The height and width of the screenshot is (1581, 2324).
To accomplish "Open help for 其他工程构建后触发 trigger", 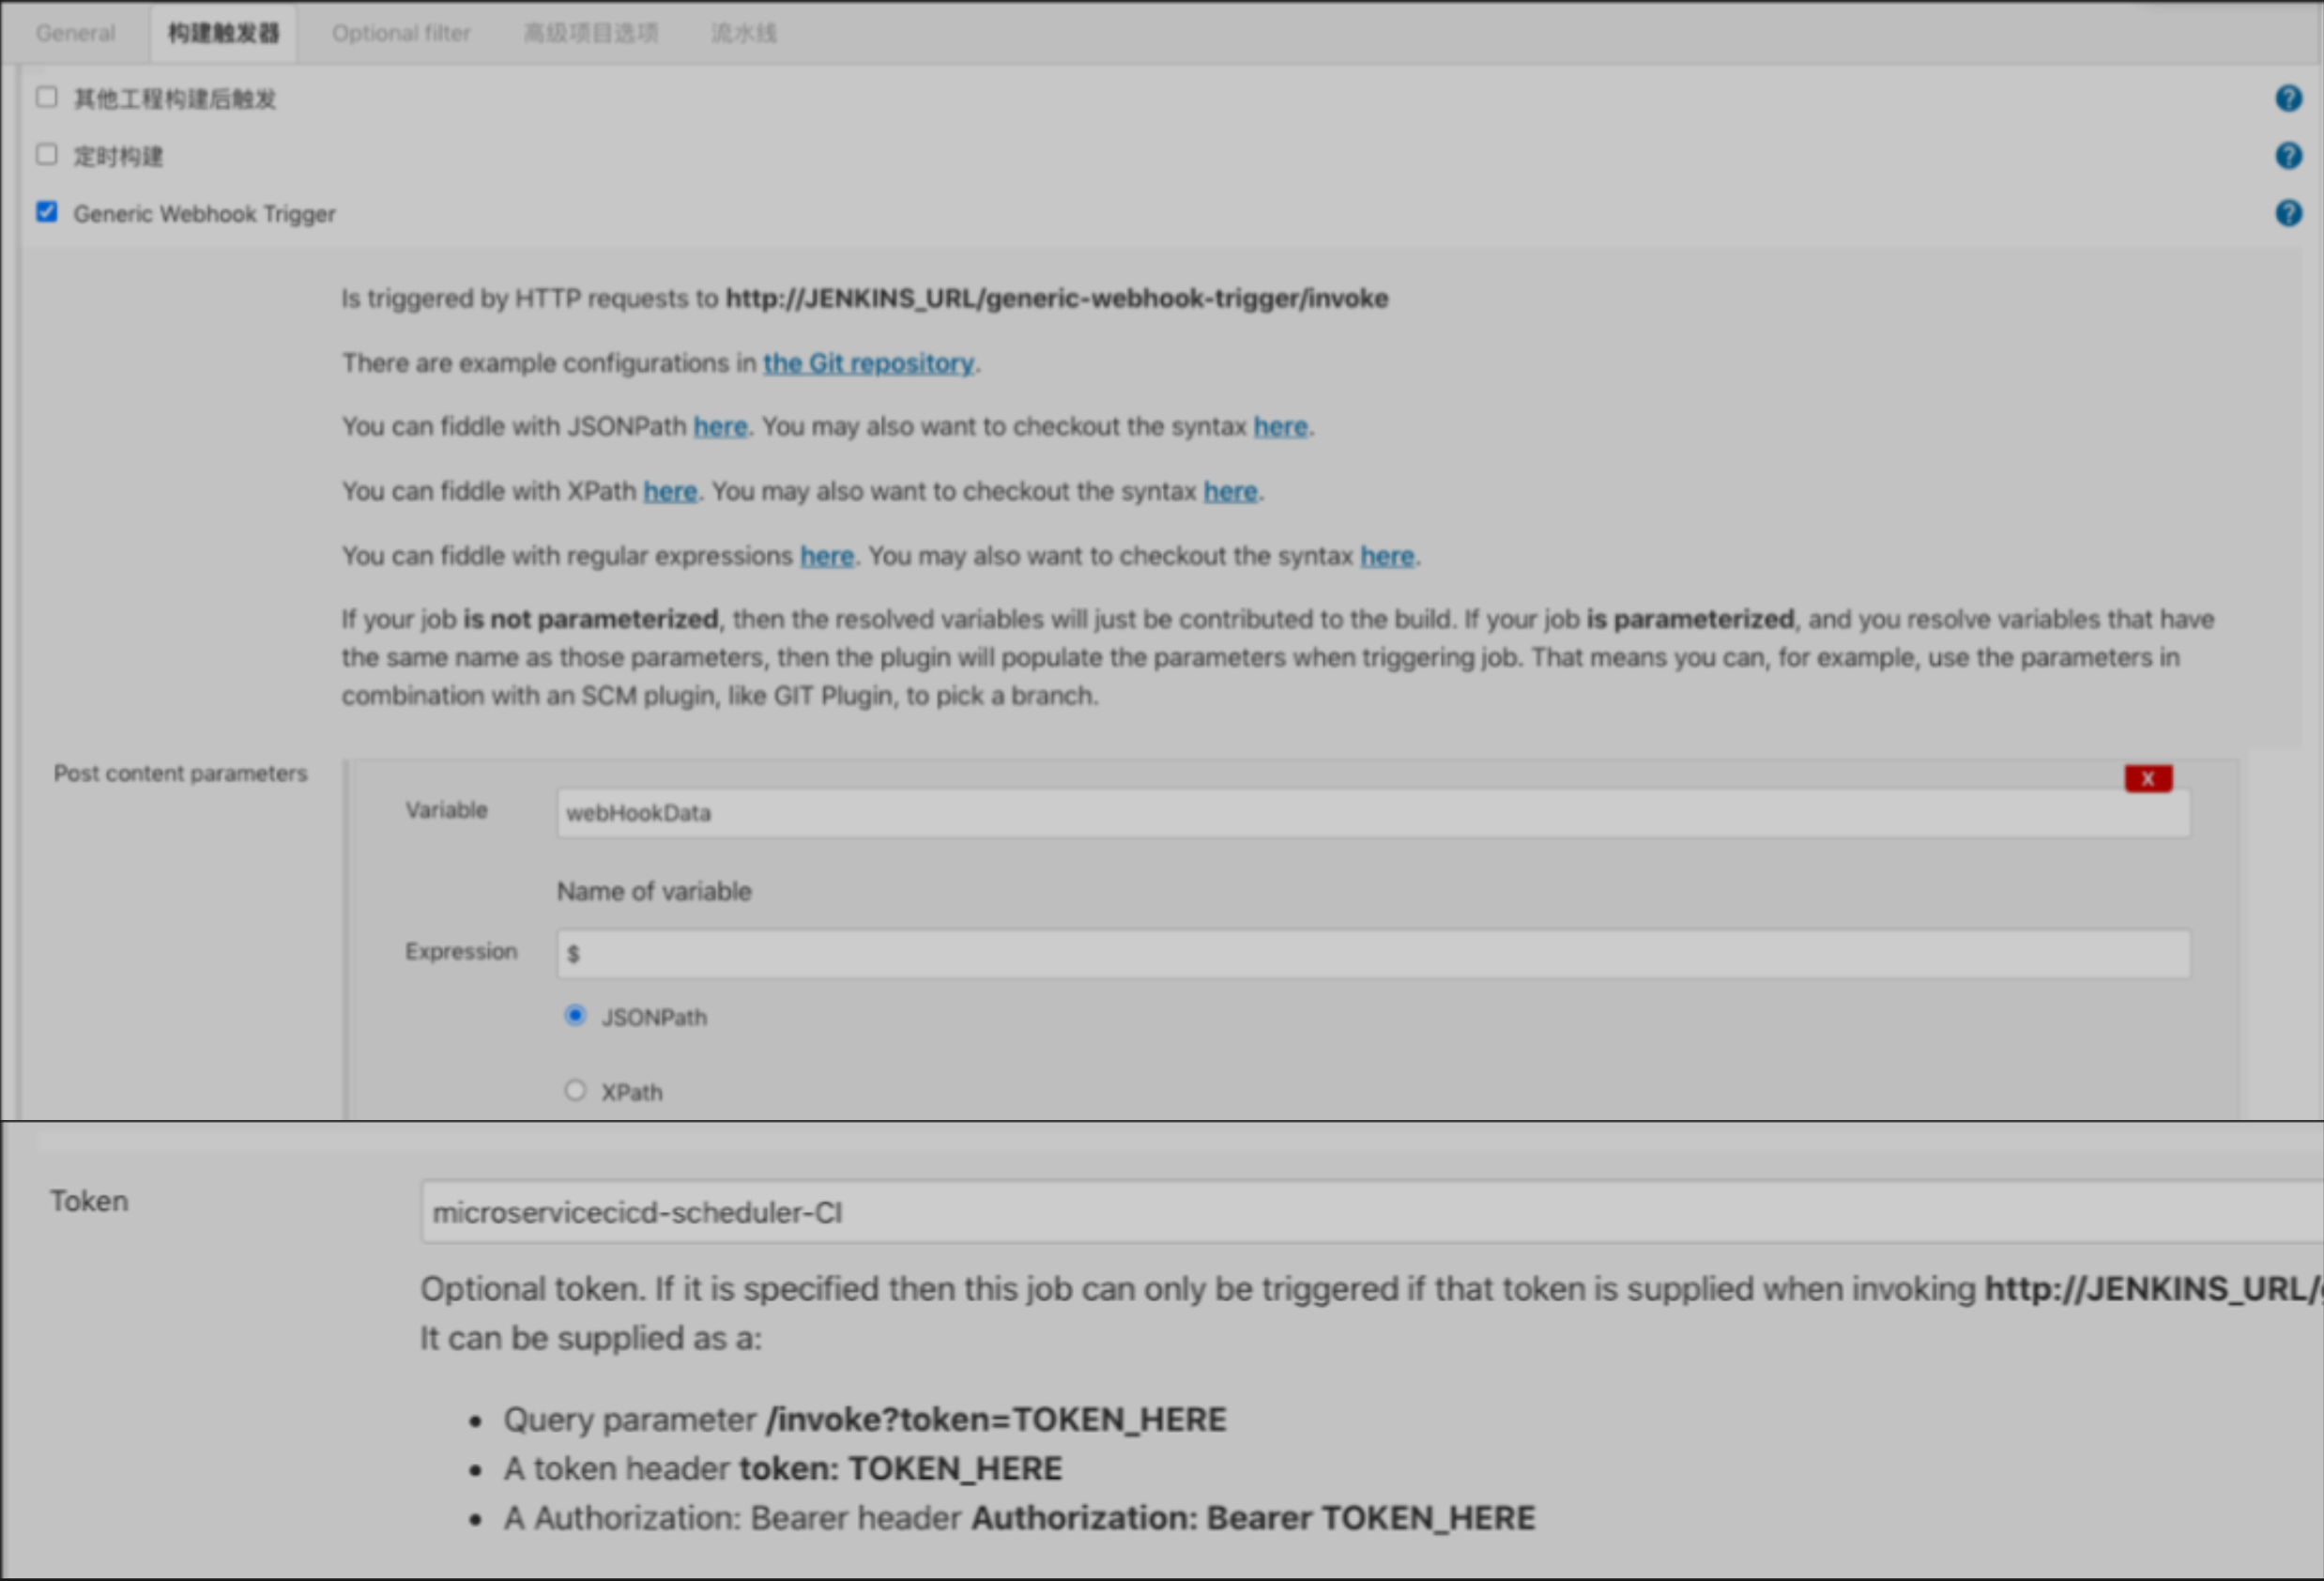I will [x=2289, y=98].
